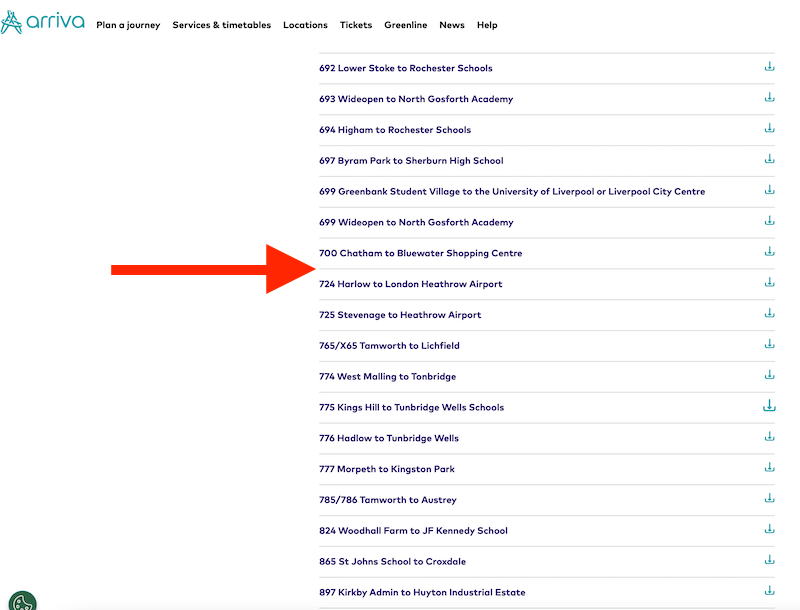
Task: Click 865 St Johns School to Croxdale
Action: (392, 562)
